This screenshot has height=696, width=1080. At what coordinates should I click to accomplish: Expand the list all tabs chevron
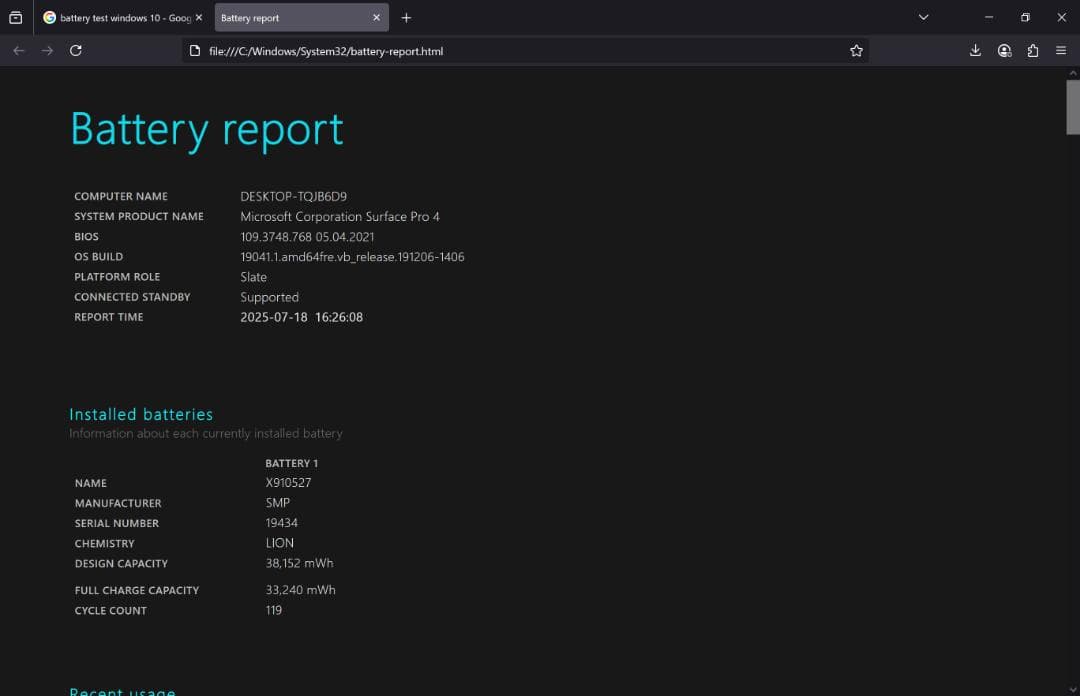923,17
